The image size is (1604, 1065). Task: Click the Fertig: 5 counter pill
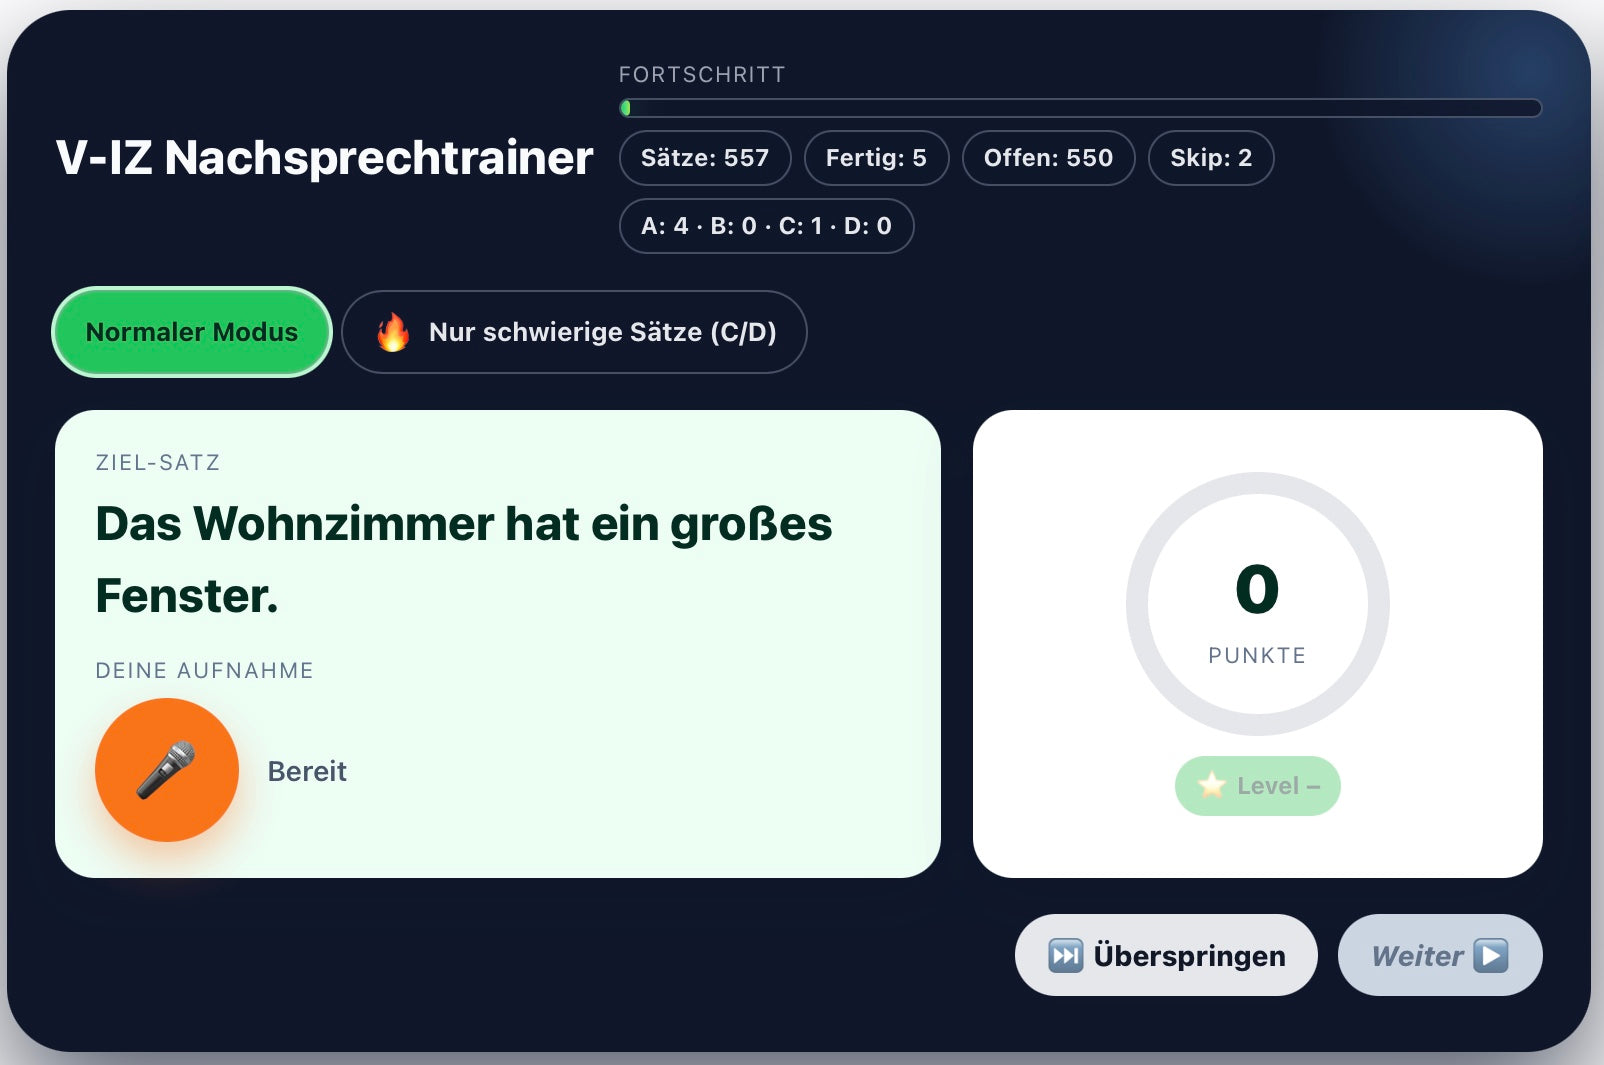coord(876,158)
